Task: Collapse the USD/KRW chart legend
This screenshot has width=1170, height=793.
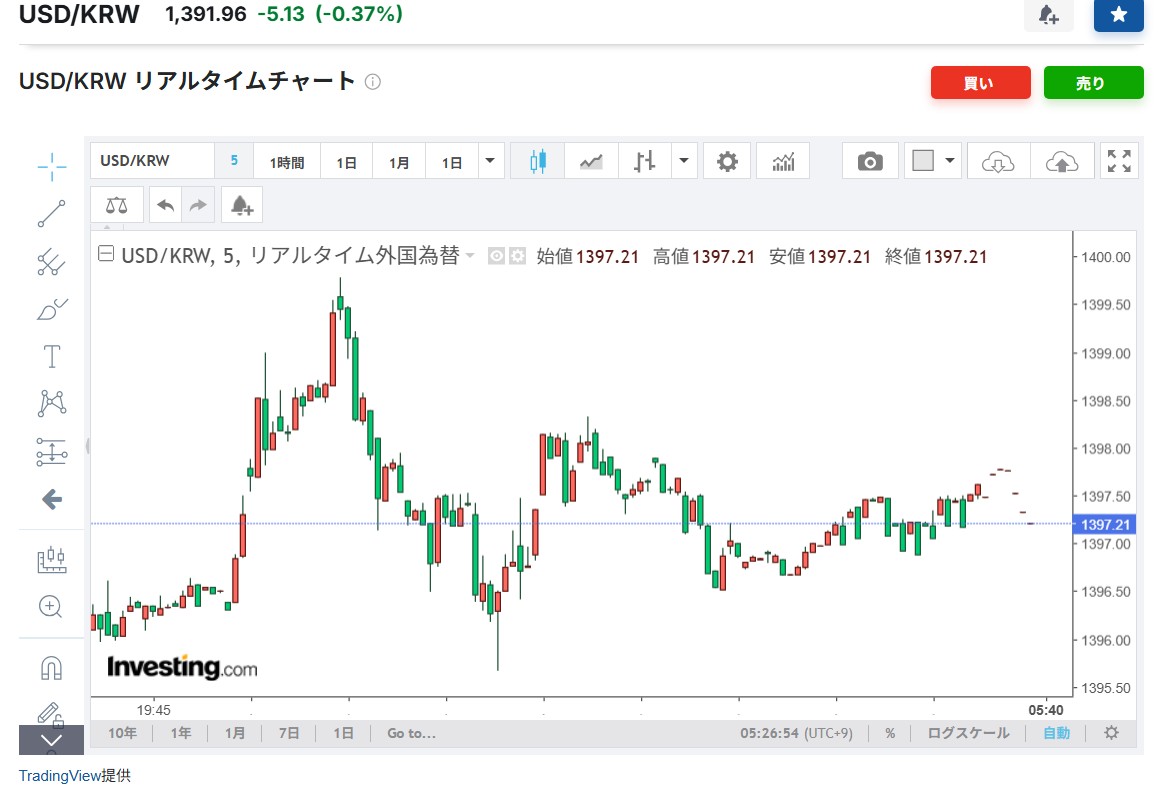Action: pyautogui.click(x=105, y=256)
